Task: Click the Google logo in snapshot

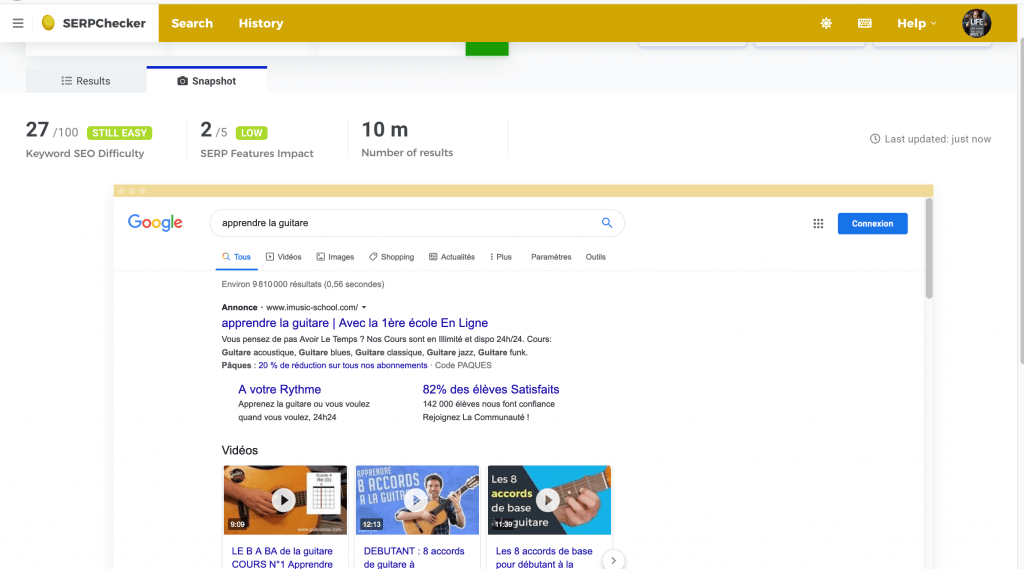Action: (155, 223)
